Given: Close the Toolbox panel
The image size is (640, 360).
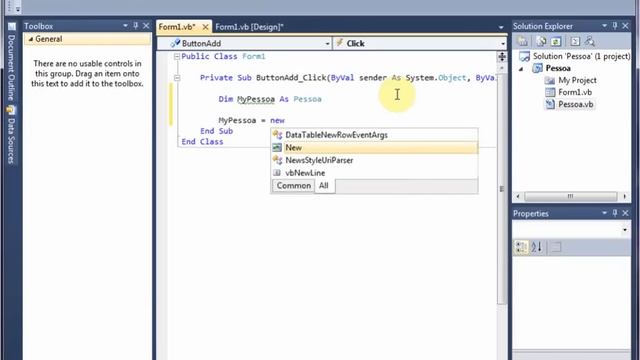Looking at the screenshot, I should click(x=146, y=26).
